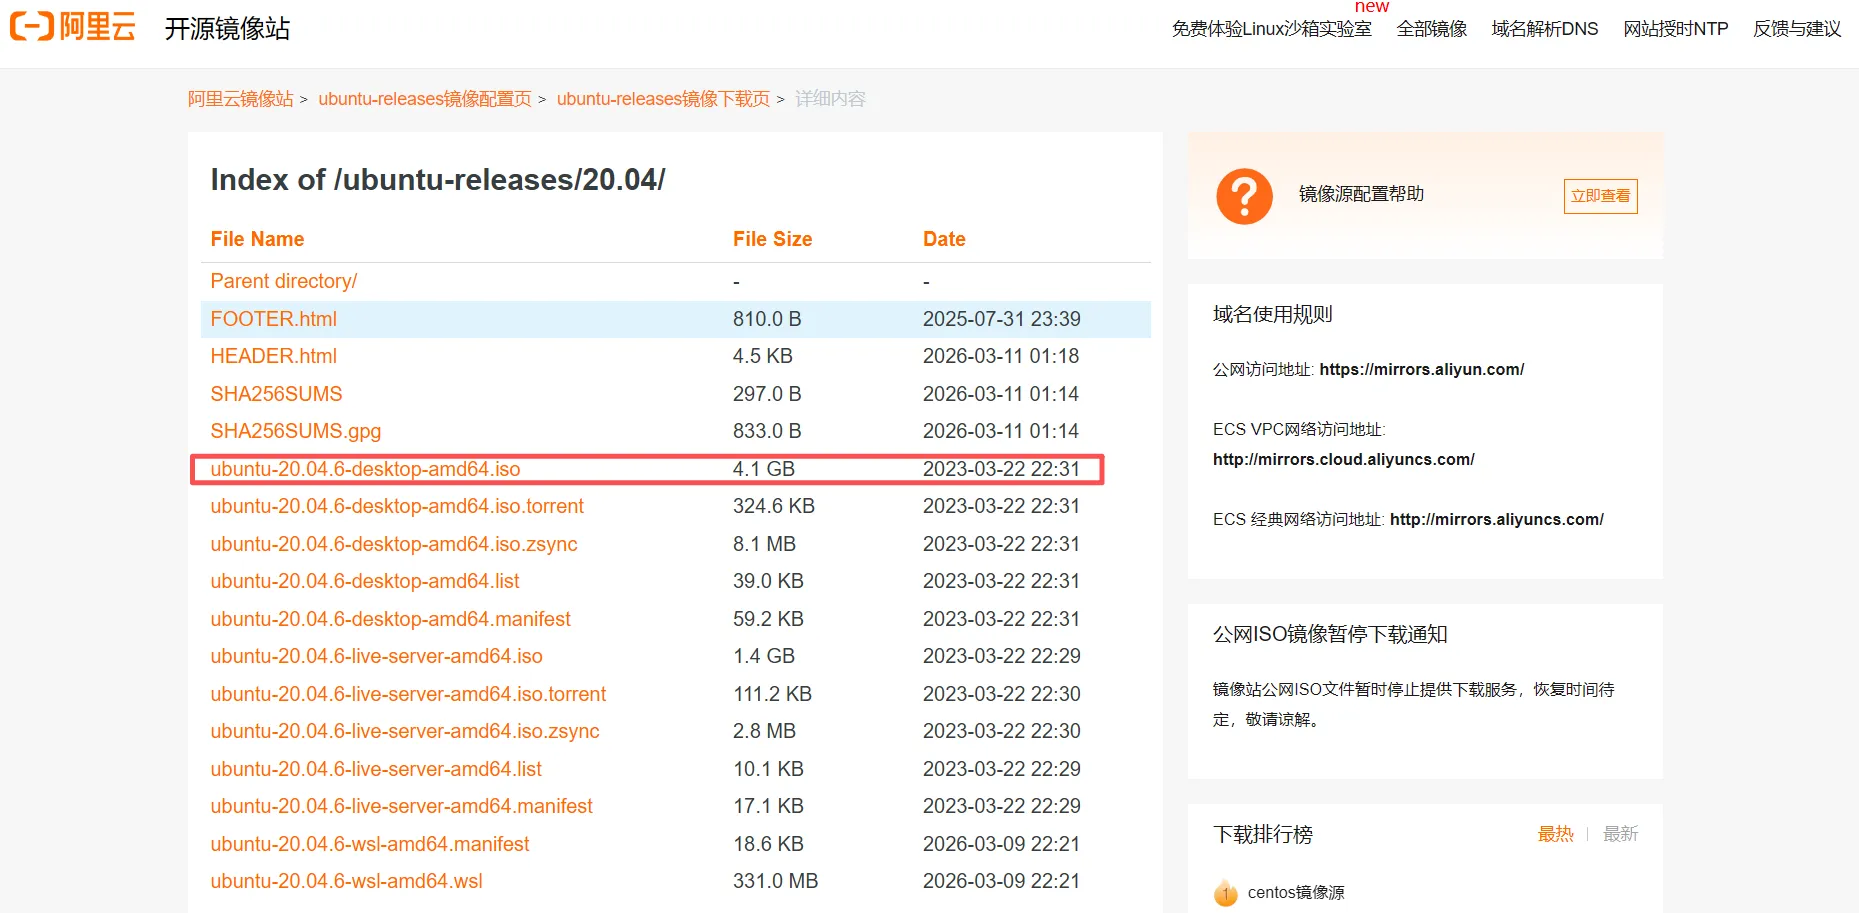Click the centos medal rank icon
The height and width of the screenshot is (913, 1859).
click(1225, 892)
